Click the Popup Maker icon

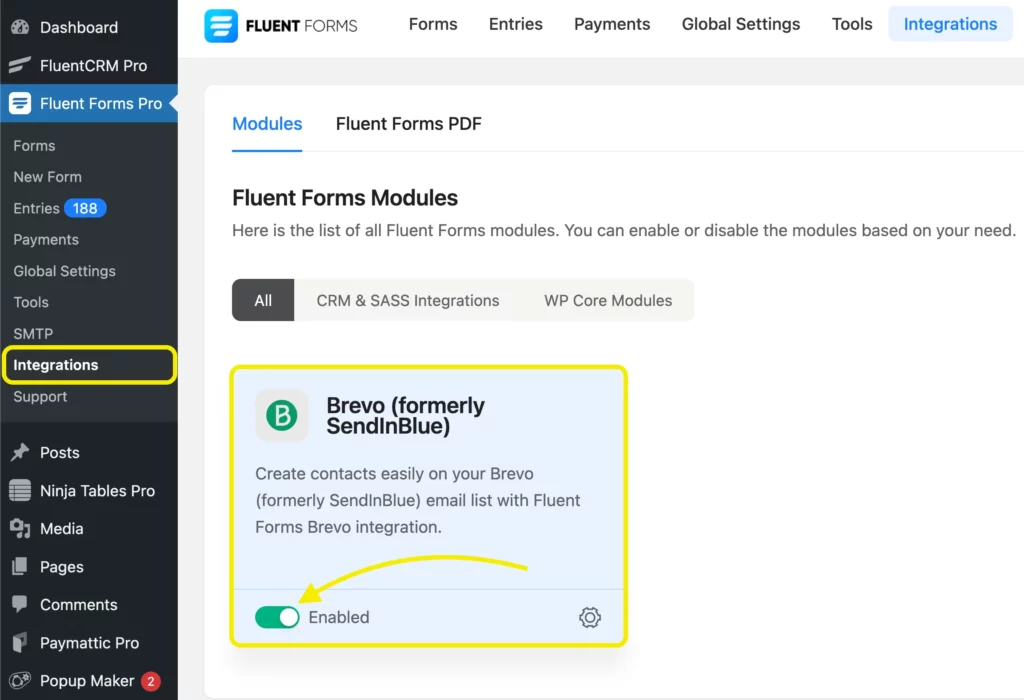pyautogui.click(x=20, y=680)
